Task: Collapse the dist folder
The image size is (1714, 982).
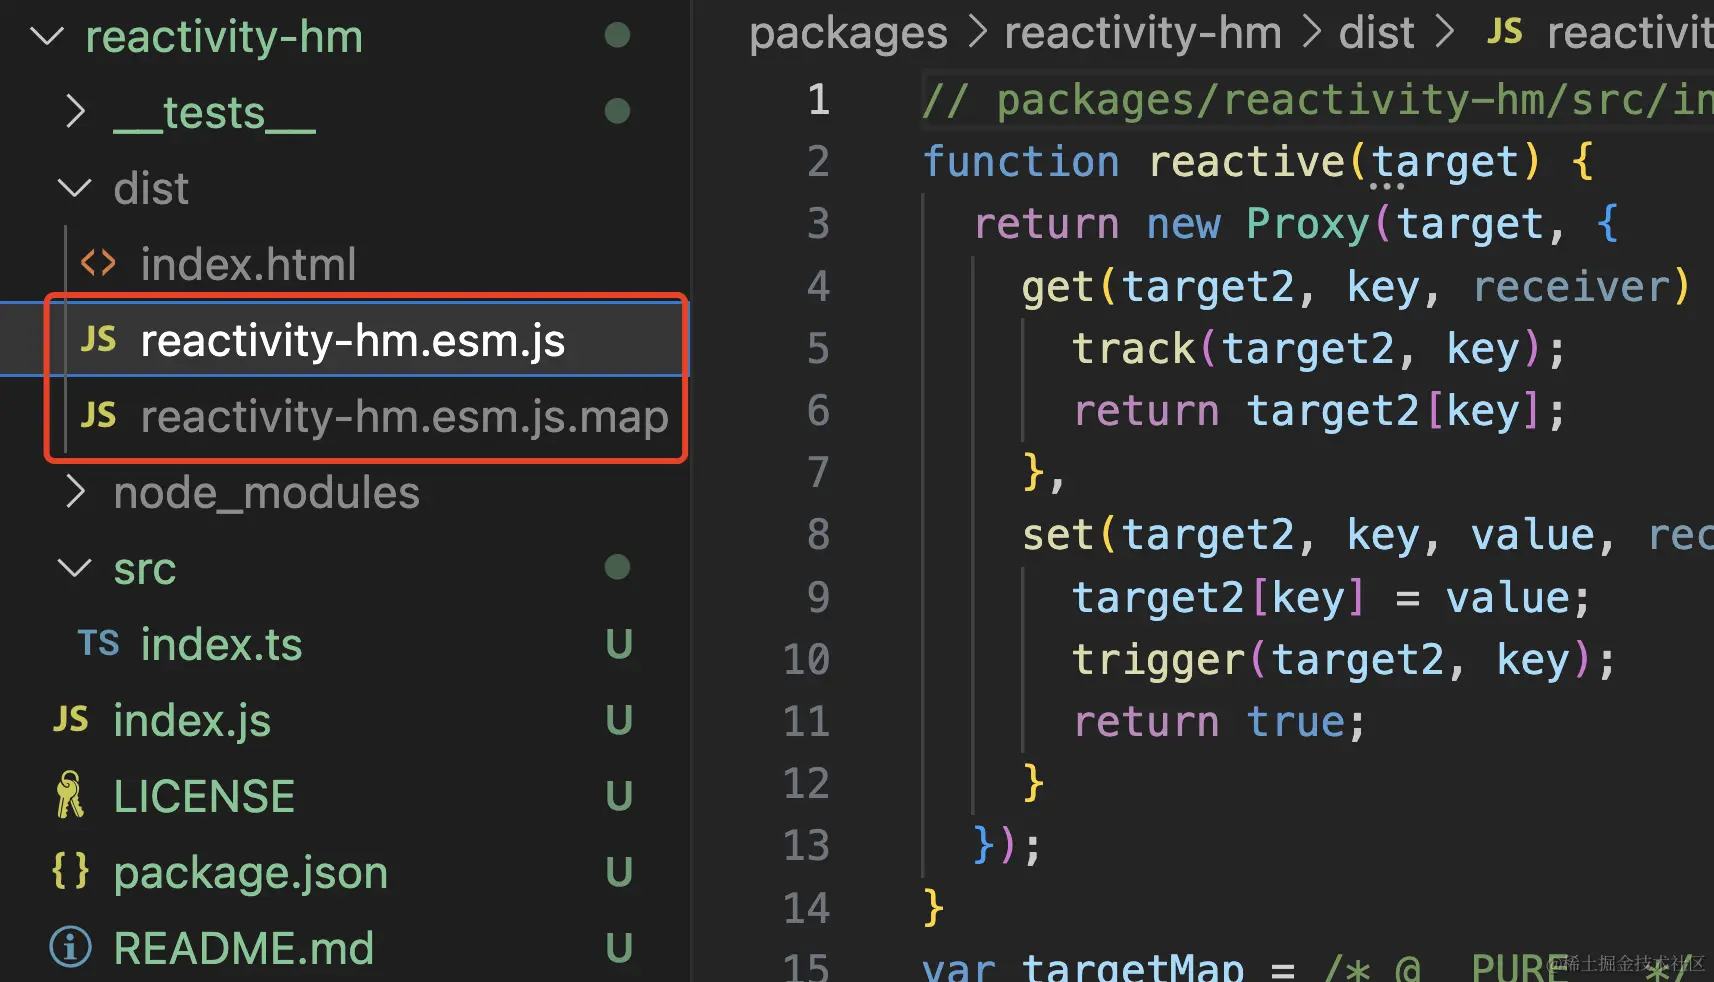Action: click(73, 187)
